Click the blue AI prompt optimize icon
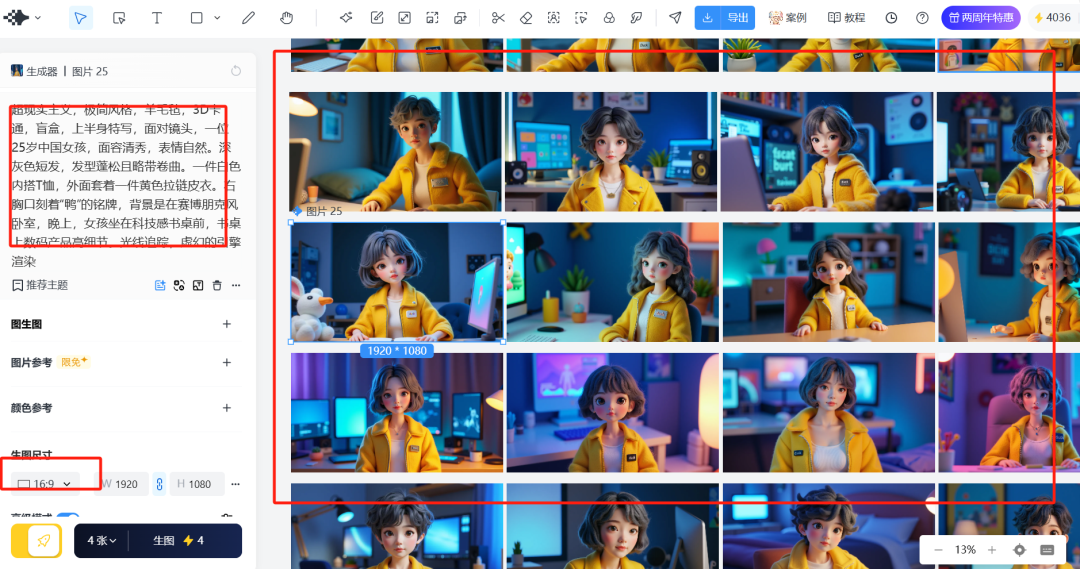This screenshot has width=1080, height=569. coord(160,285)
